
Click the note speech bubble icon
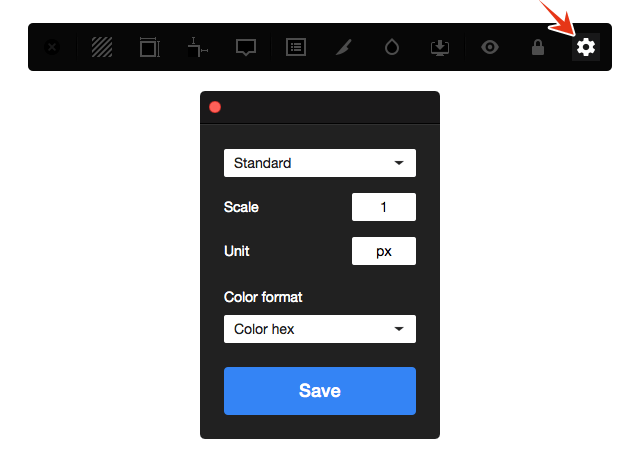coord(246,47)
